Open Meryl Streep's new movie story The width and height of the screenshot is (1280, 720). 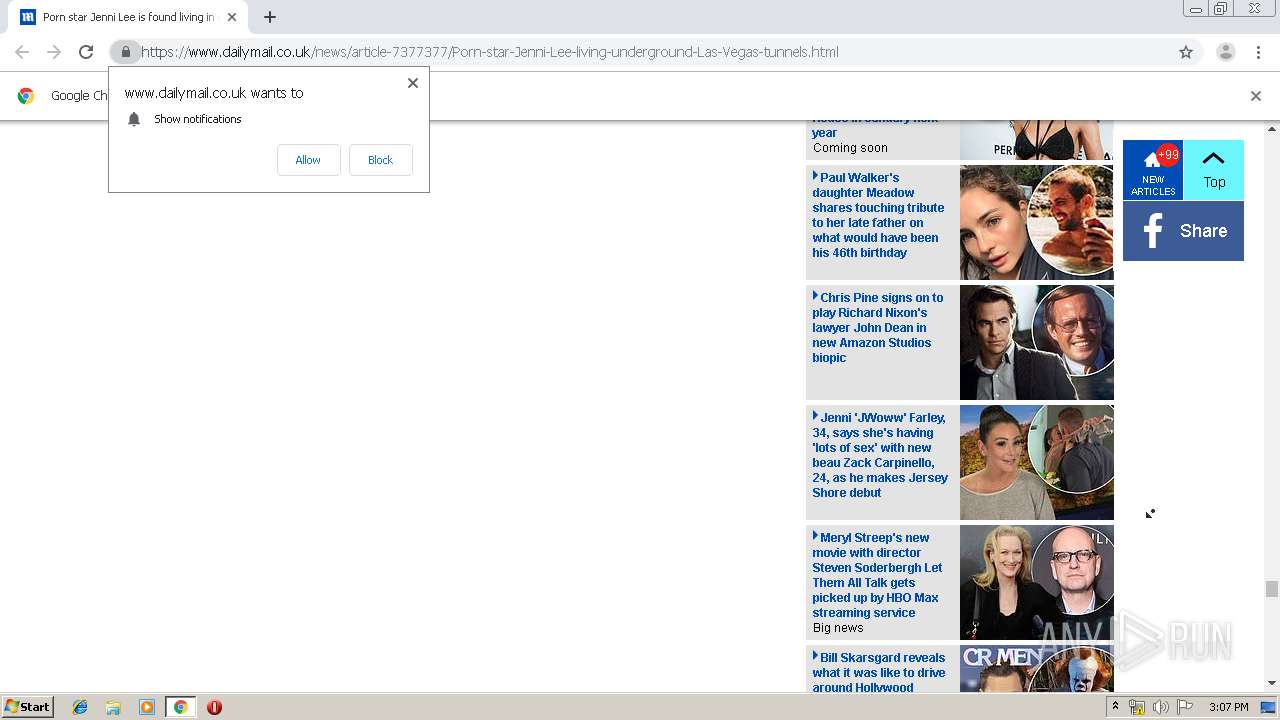tap(878, 575)
